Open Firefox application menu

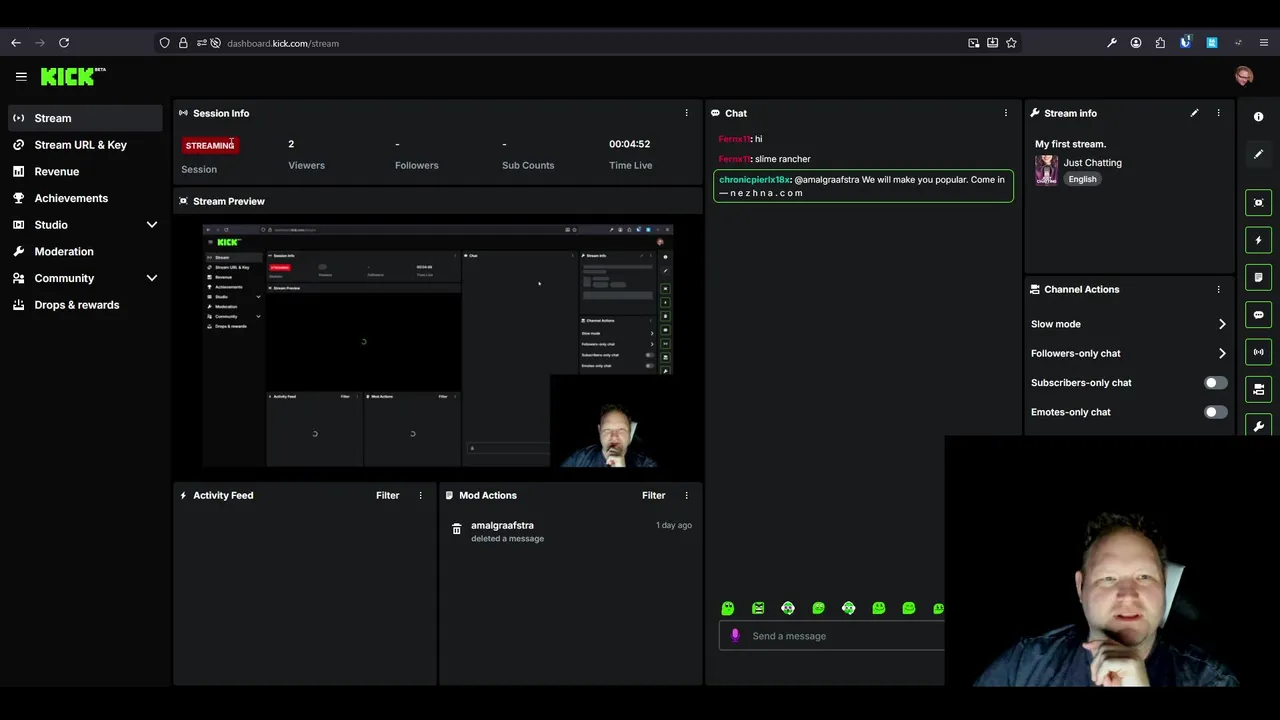[x=1264, y=43]
